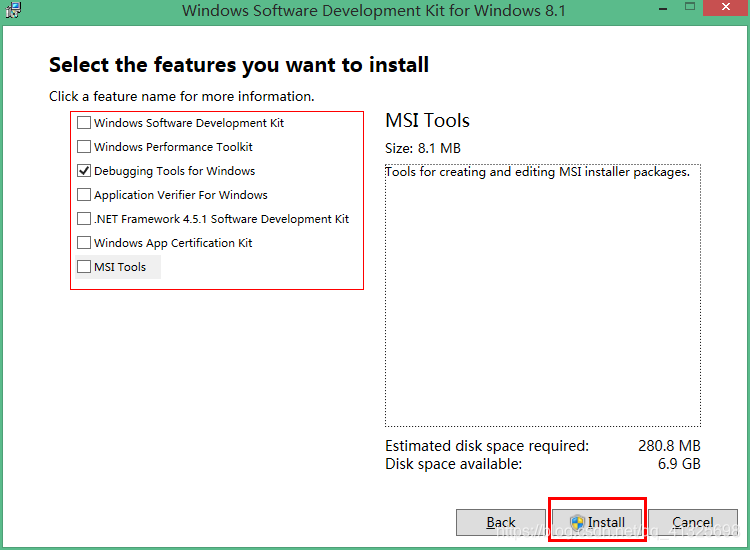Viewport: 750px width, 550px height.
Task: Select the Windows App Certification Kit label
Action: (x=173, y=243)
